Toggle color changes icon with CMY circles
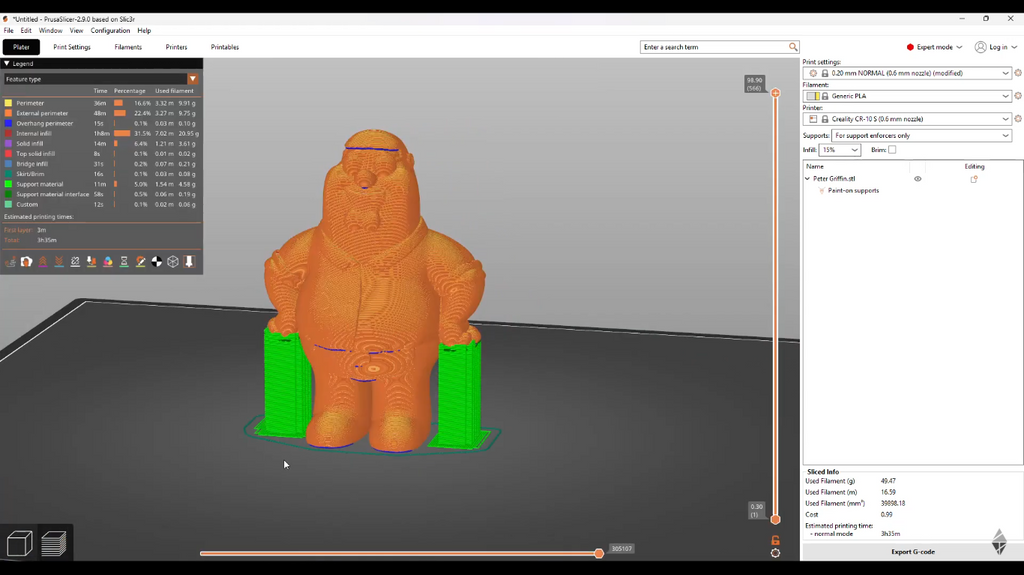Image resolution: width=1024 pixels, height=575 pixels. (x=108, y=261)
